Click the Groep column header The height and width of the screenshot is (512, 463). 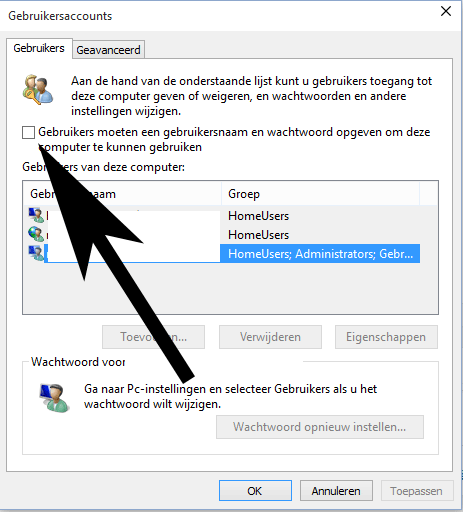click(320, 194)
